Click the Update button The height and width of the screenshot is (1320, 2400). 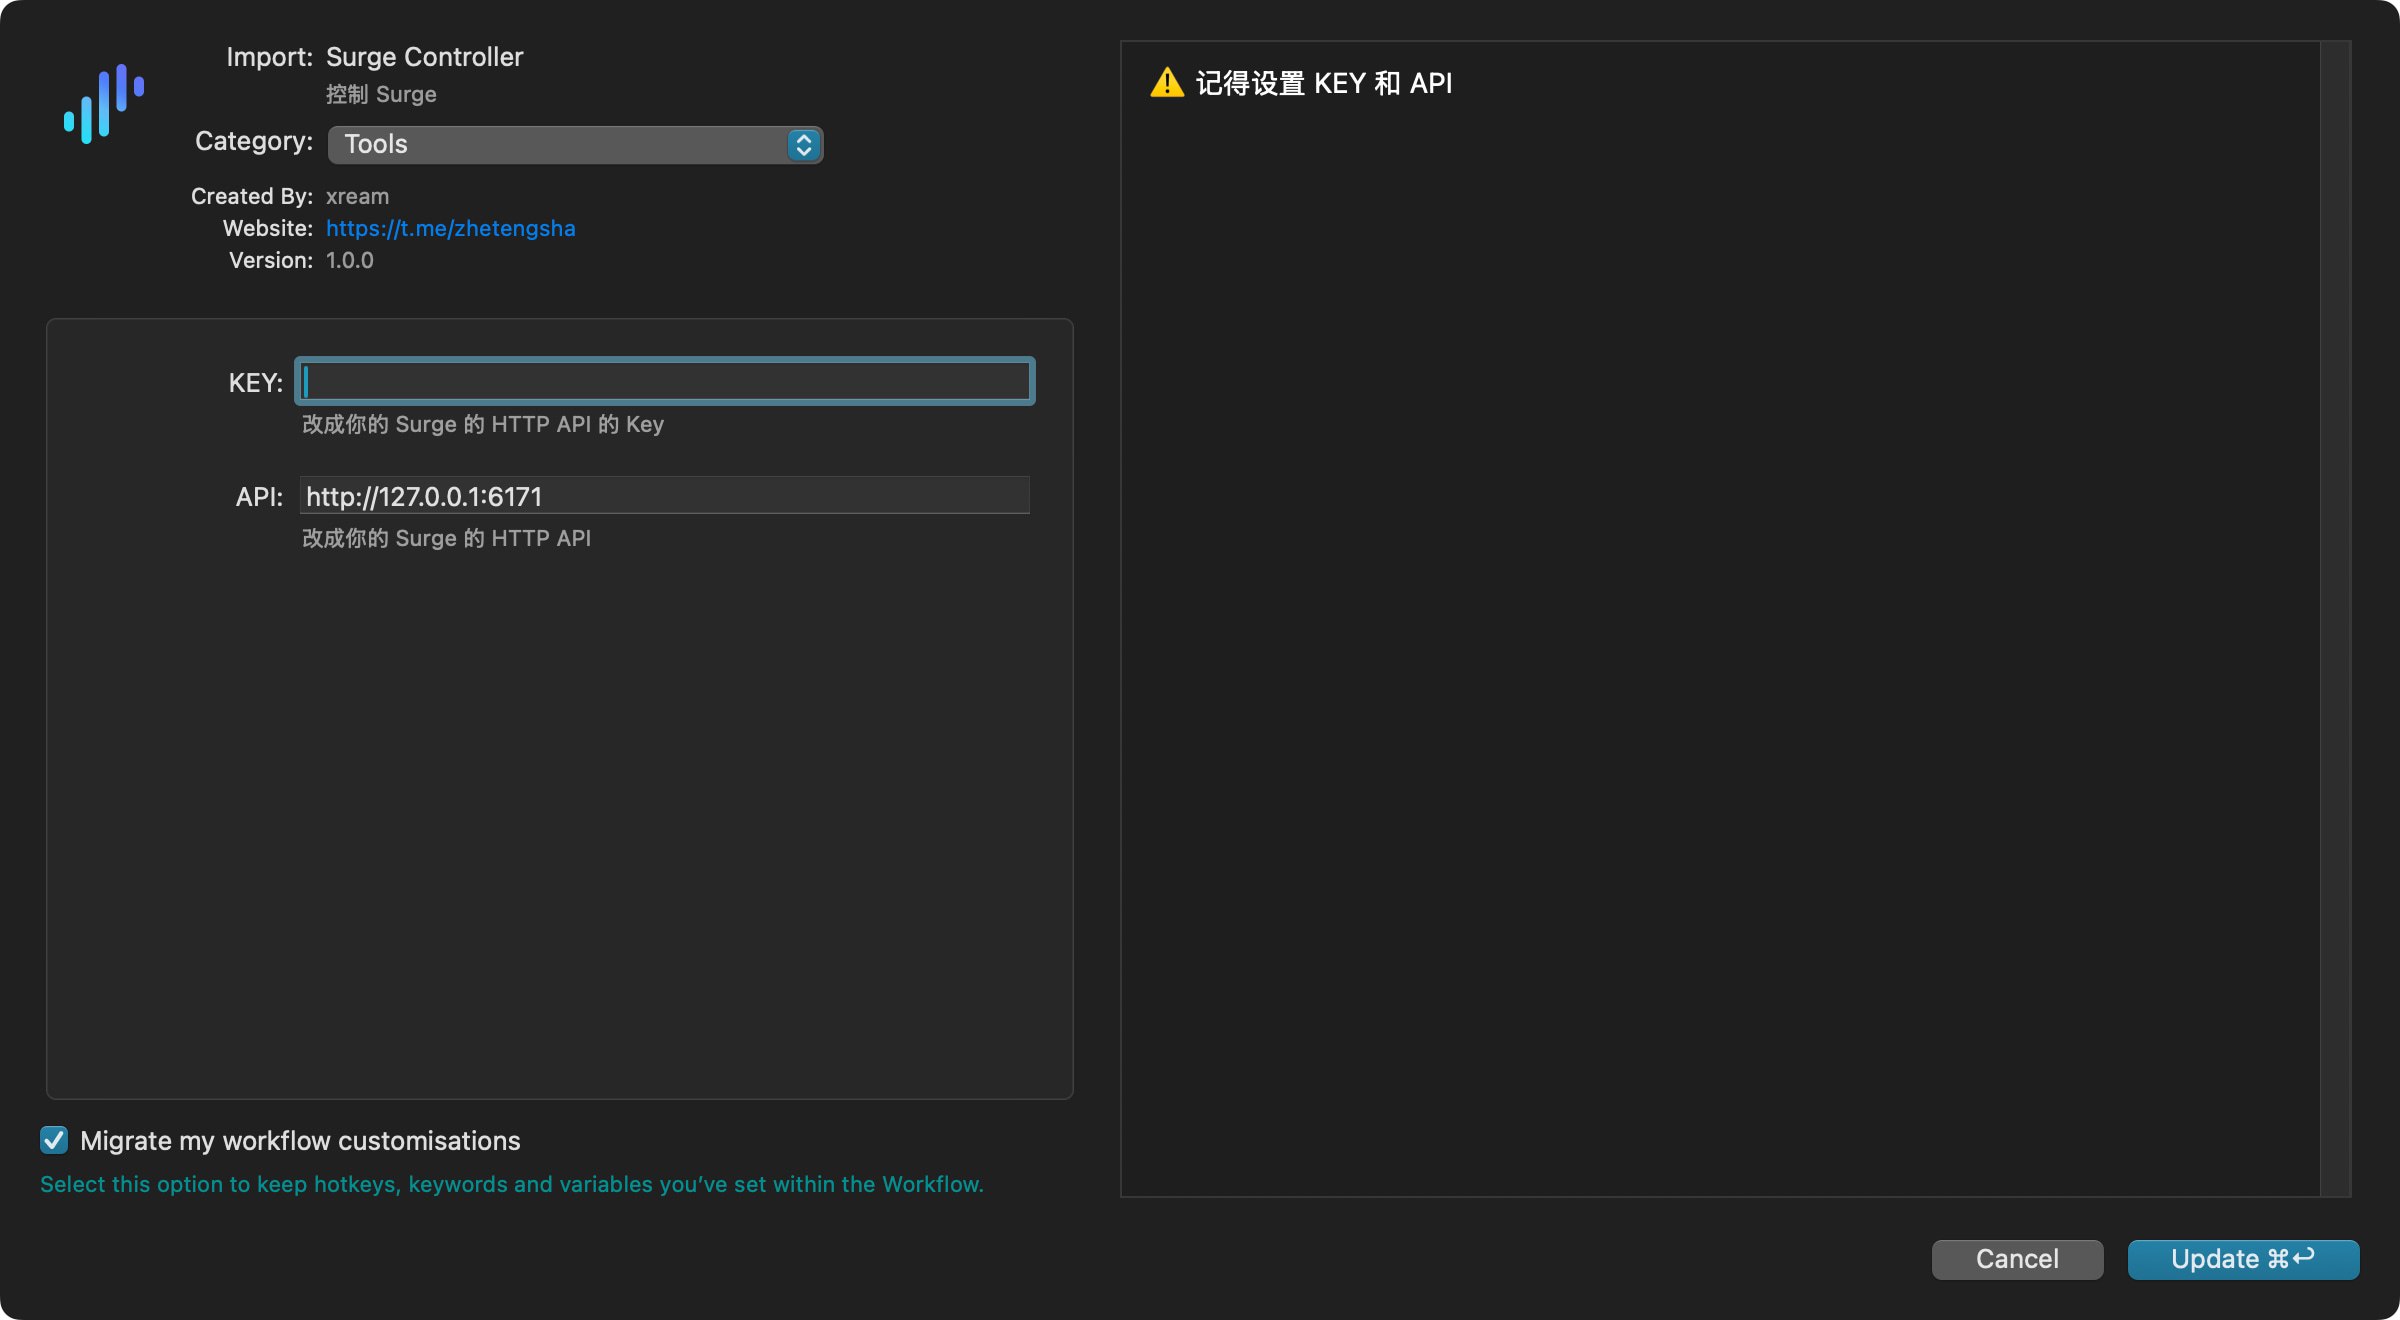point(2243,1259)
